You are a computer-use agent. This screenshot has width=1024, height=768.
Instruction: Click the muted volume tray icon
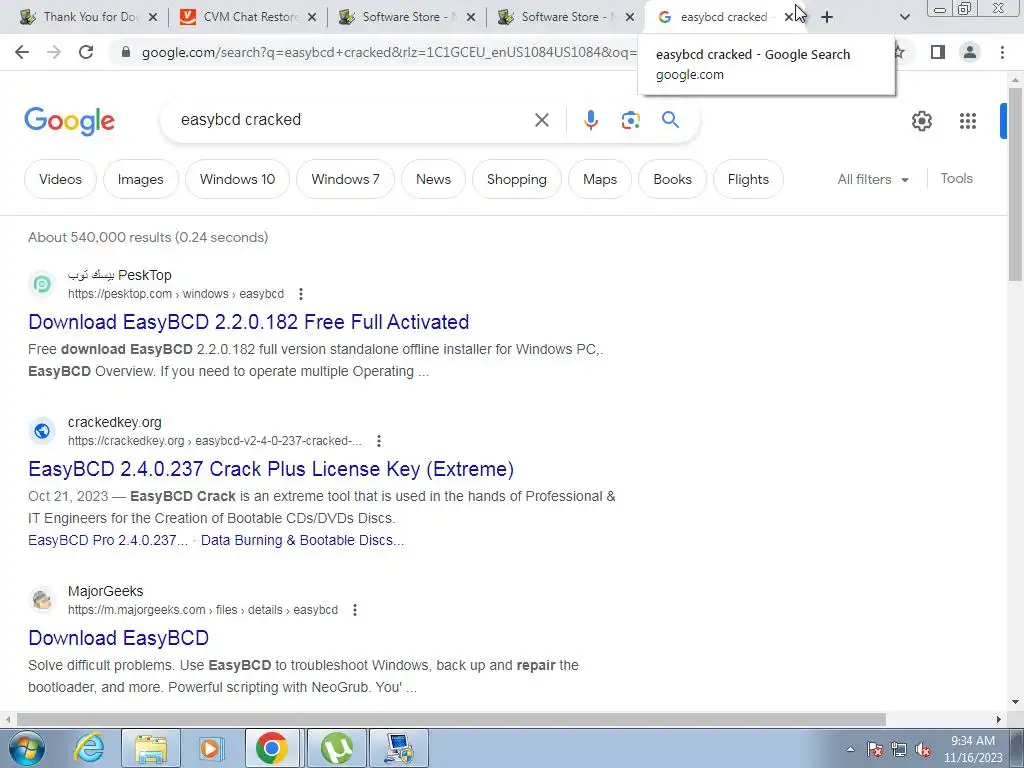tap(923, 750)
